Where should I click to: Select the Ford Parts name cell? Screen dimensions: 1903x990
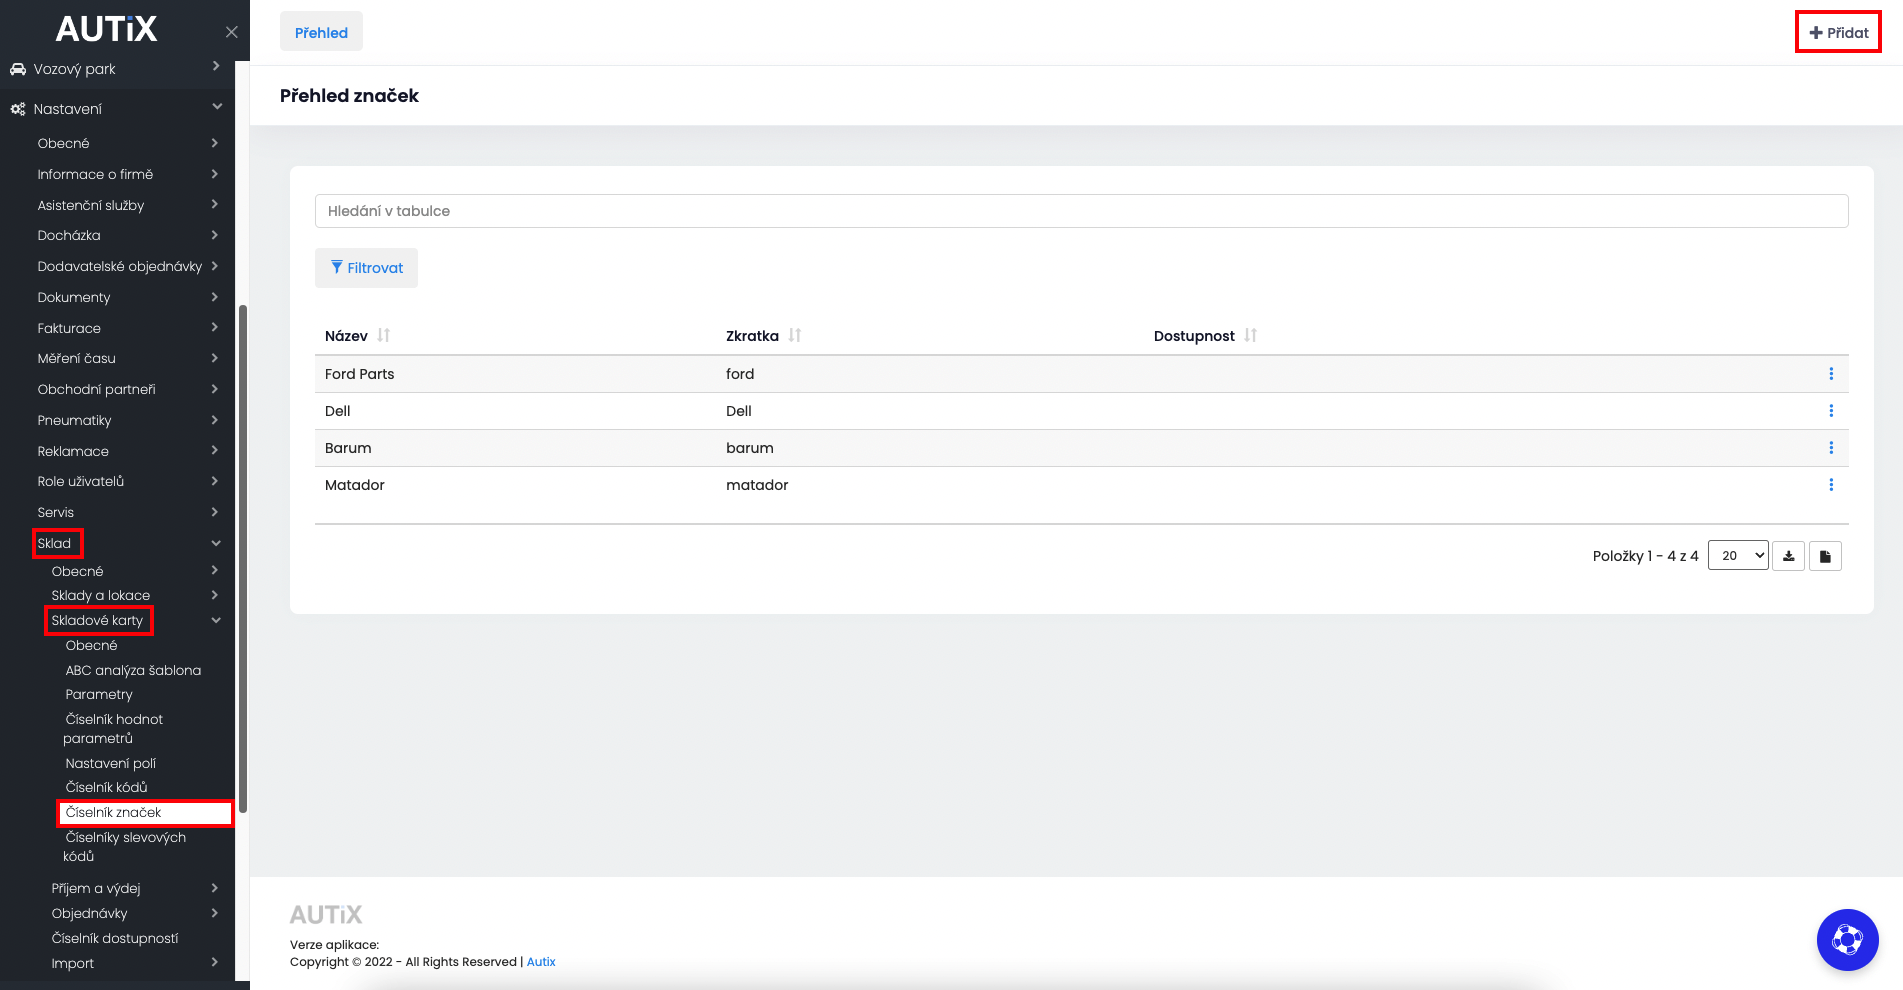(x=360, y=374)
